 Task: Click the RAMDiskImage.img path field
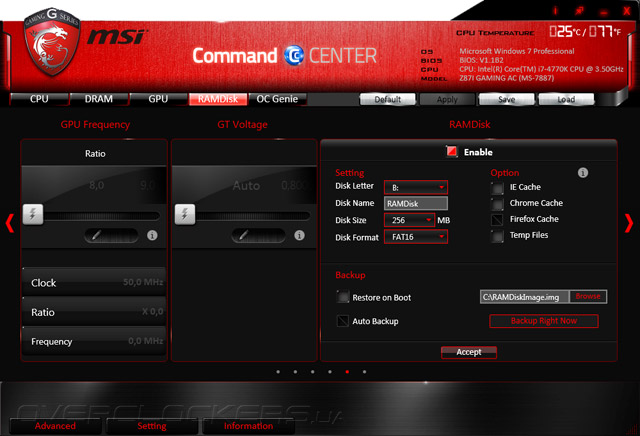click(x=524, y=297)
